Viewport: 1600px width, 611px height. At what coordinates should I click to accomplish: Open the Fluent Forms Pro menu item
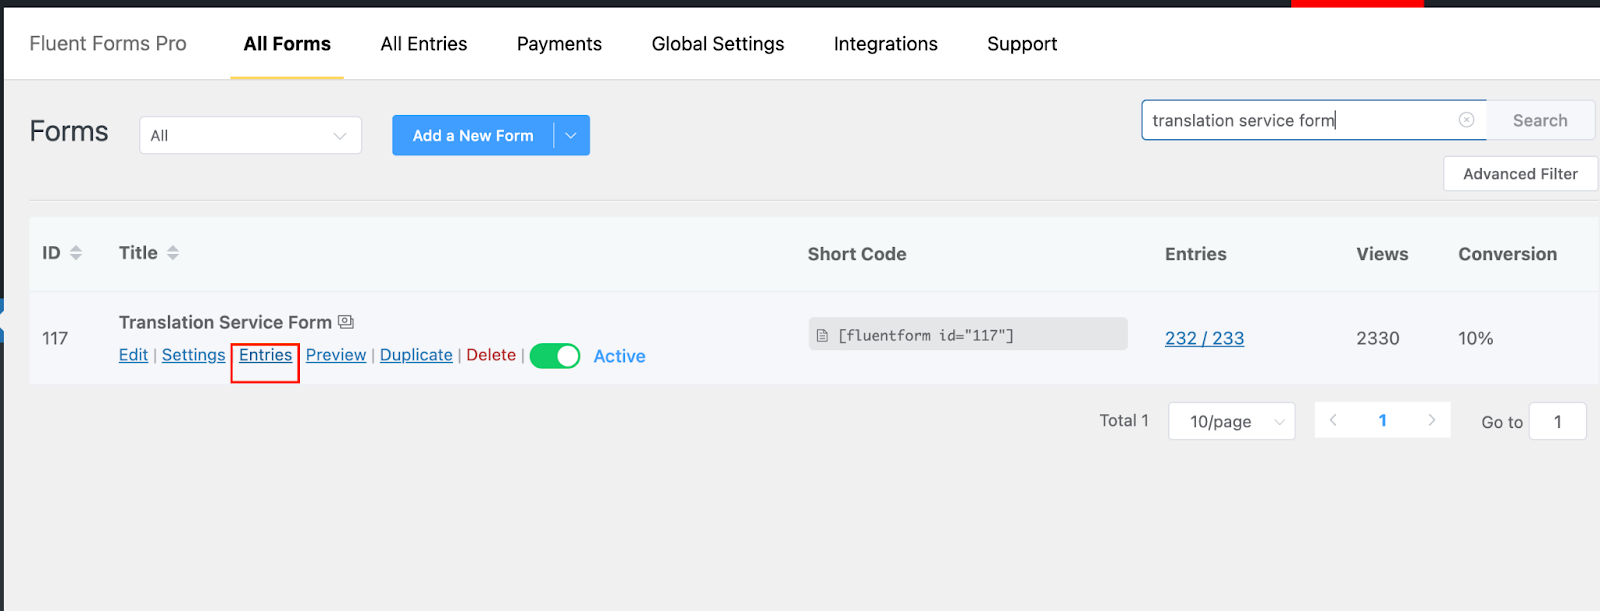point(108,43)
